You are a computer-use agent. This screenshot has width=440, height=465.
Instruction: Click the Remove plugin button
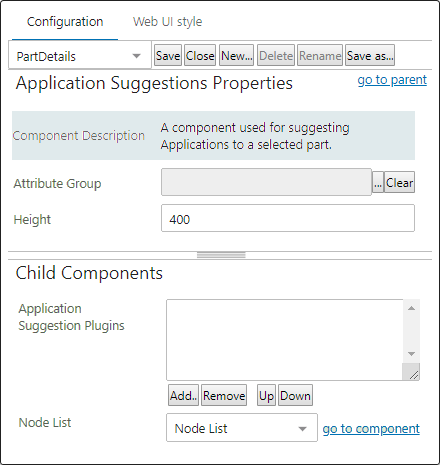[x=224, y=395]
